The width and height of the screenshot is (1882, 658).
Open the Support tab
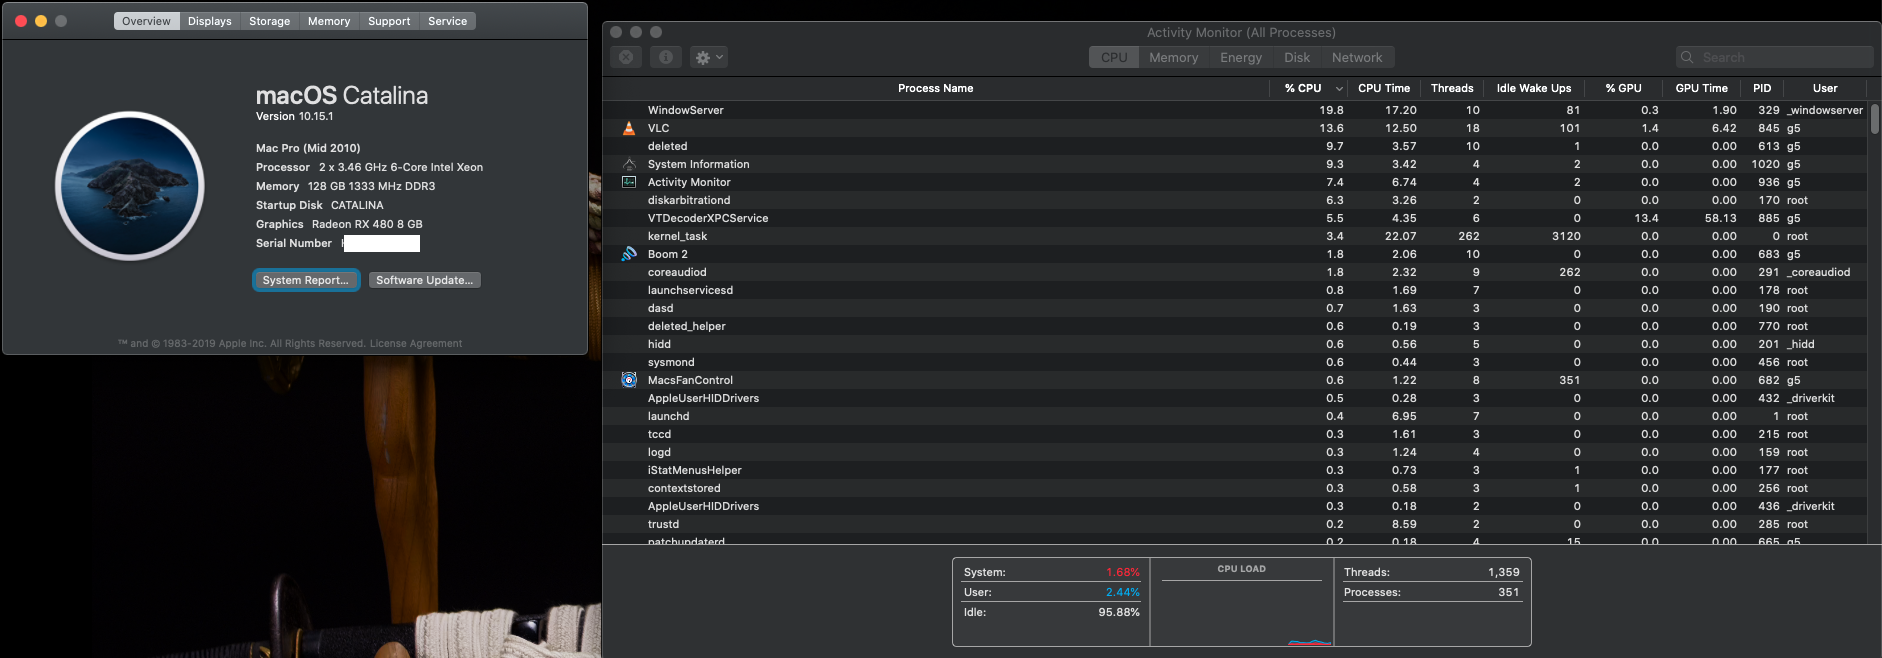click(389, 21)
